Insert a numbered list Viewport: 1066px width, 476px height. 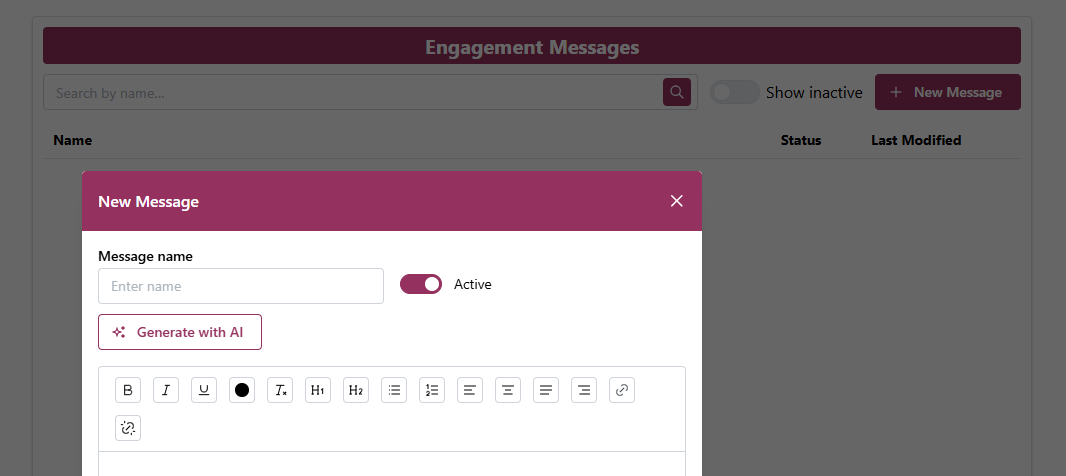coord(432,390)
